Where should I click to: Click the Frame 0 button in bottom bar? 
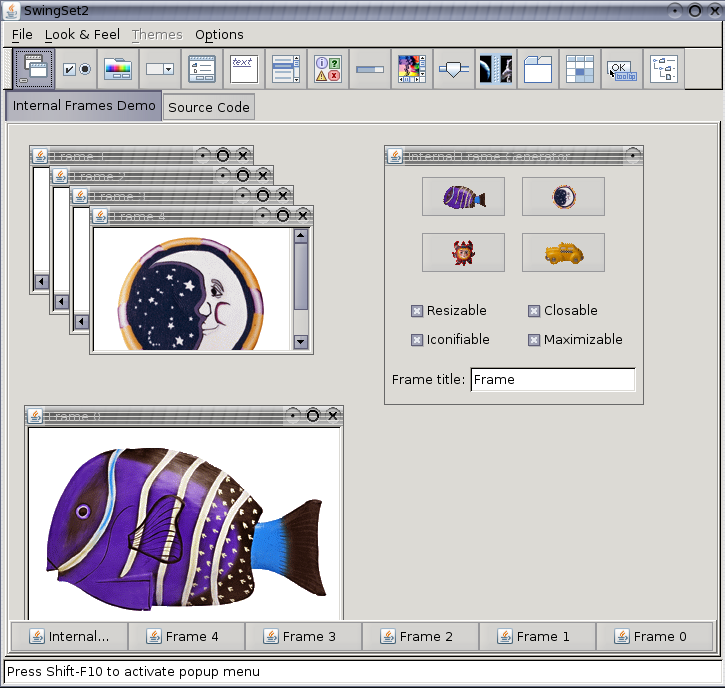654,636
